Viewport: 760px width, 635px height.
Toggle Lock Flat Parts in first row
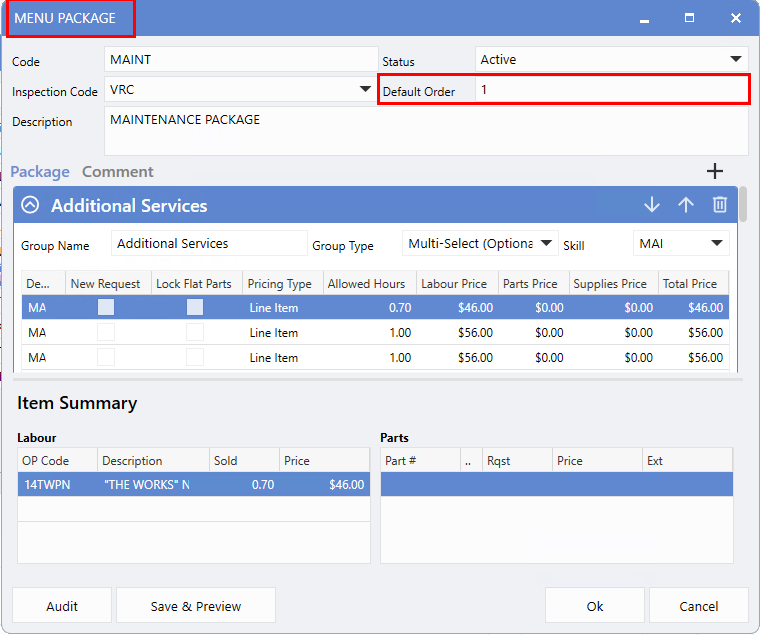pyautogui.click(x=195, y=308)
